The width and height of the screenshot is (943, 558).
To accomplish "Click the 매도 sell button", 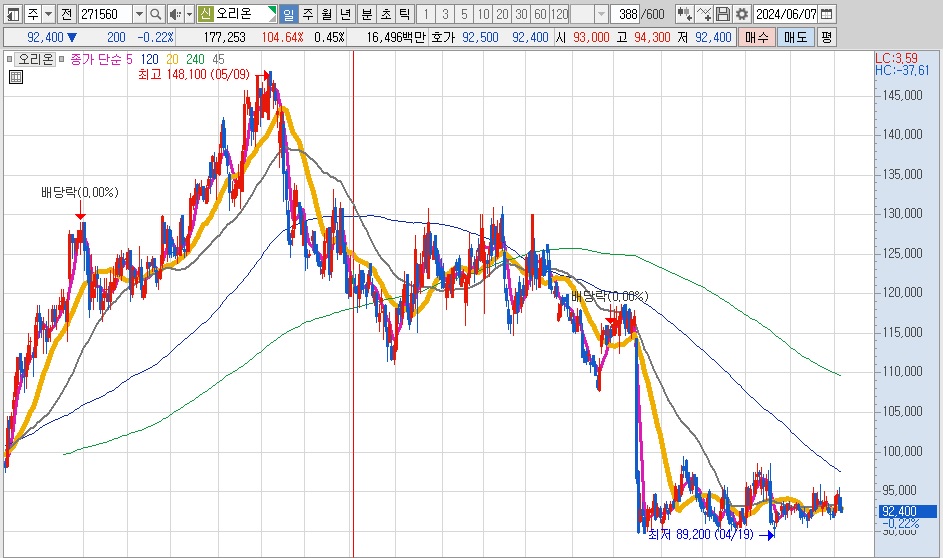I will tap(796, 37).
